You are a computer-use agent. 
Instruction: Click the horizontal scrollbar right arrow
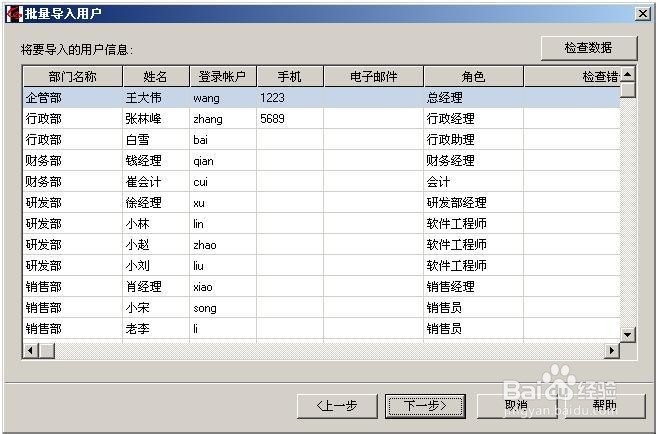tap(612, 350)
